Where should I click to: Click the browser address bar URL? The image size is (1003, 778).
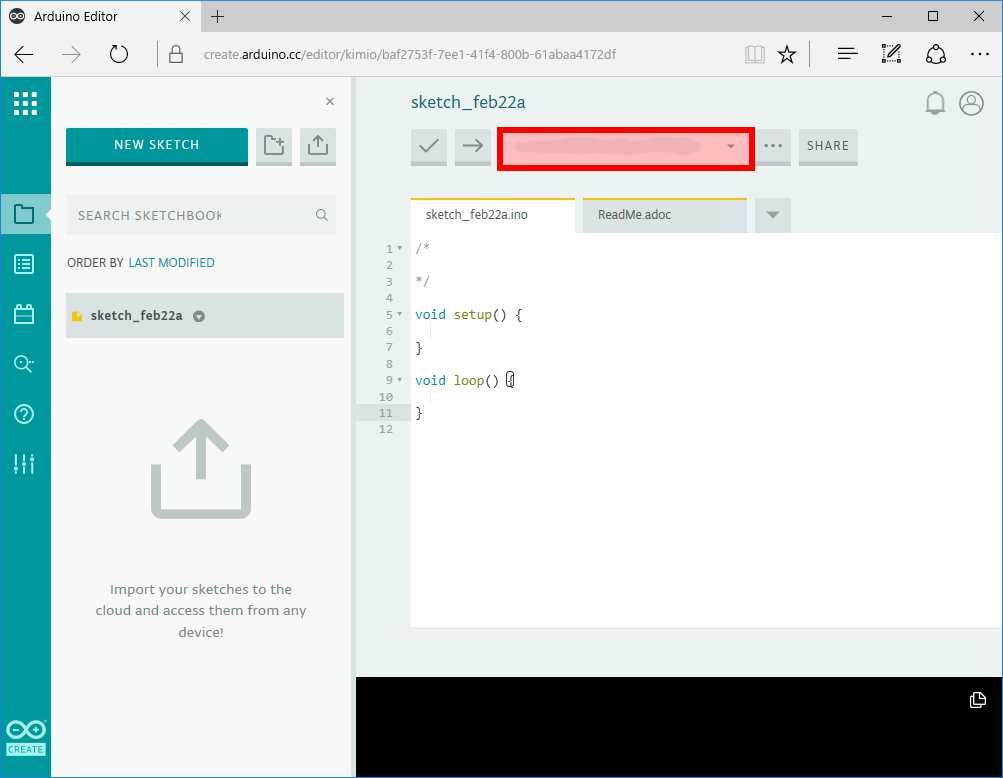[x=409, y=54]
